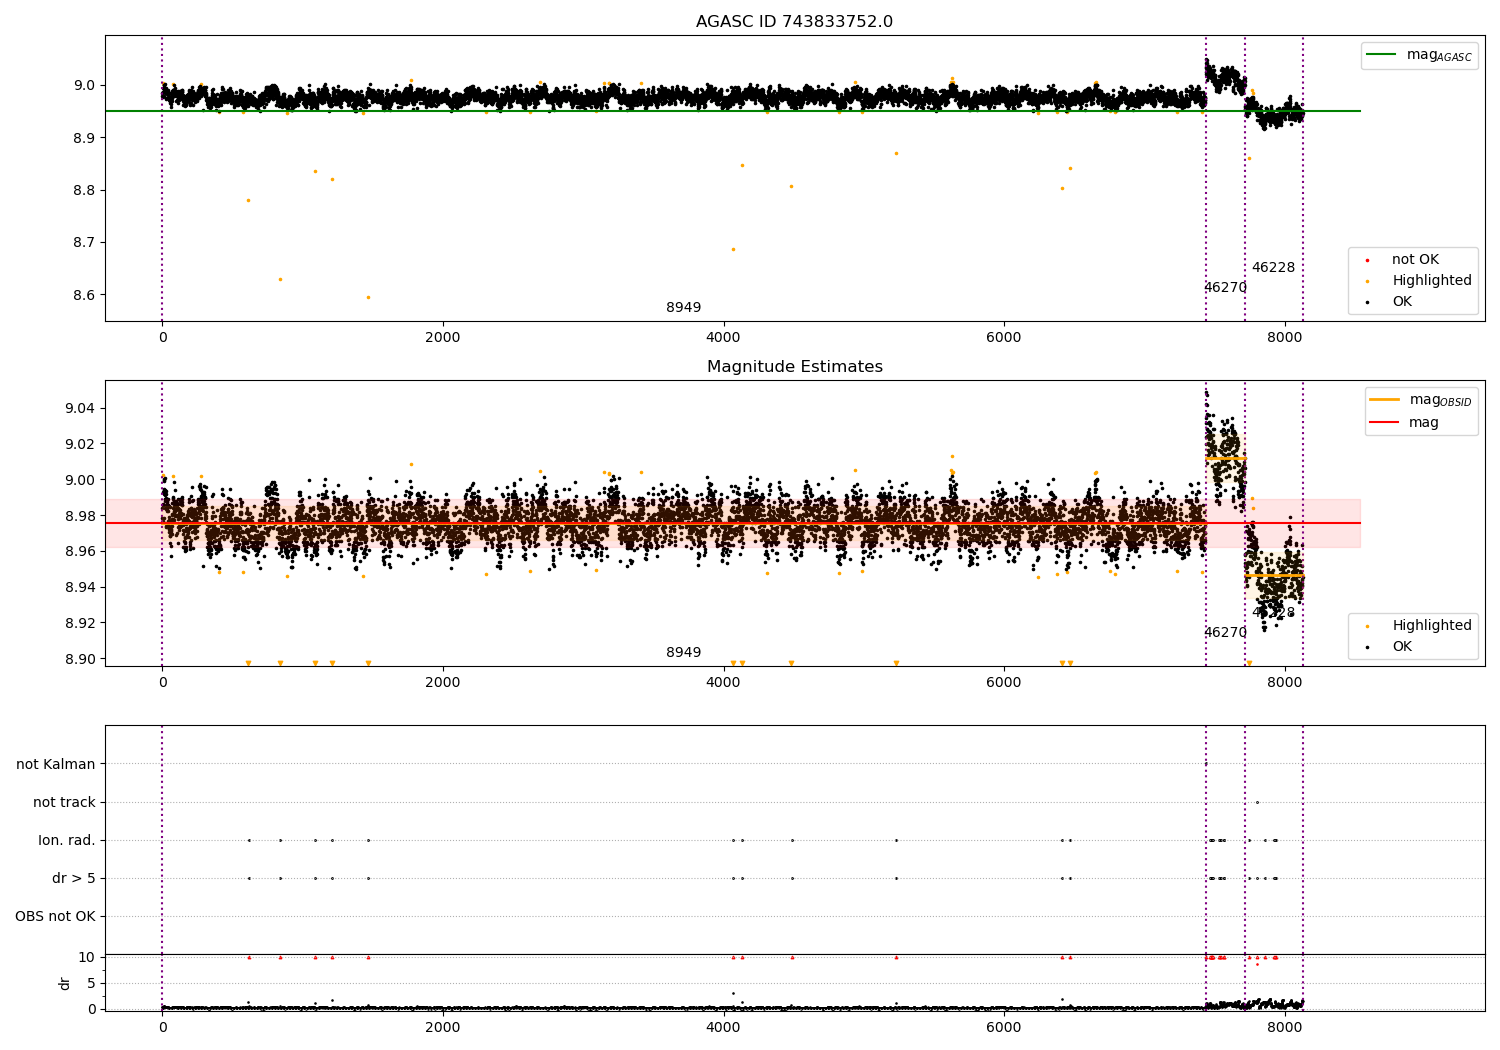
Task: Click x-axis tick '2000' under top AGASC plot
Action: point(442,338)
